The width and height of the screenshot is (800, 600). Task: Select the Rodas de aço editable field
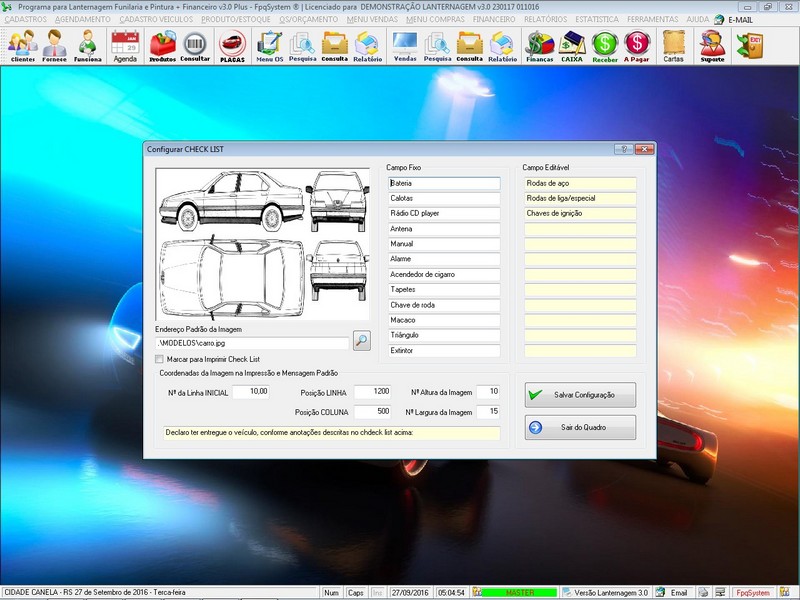pyautogui.click(x=579, y=184)
